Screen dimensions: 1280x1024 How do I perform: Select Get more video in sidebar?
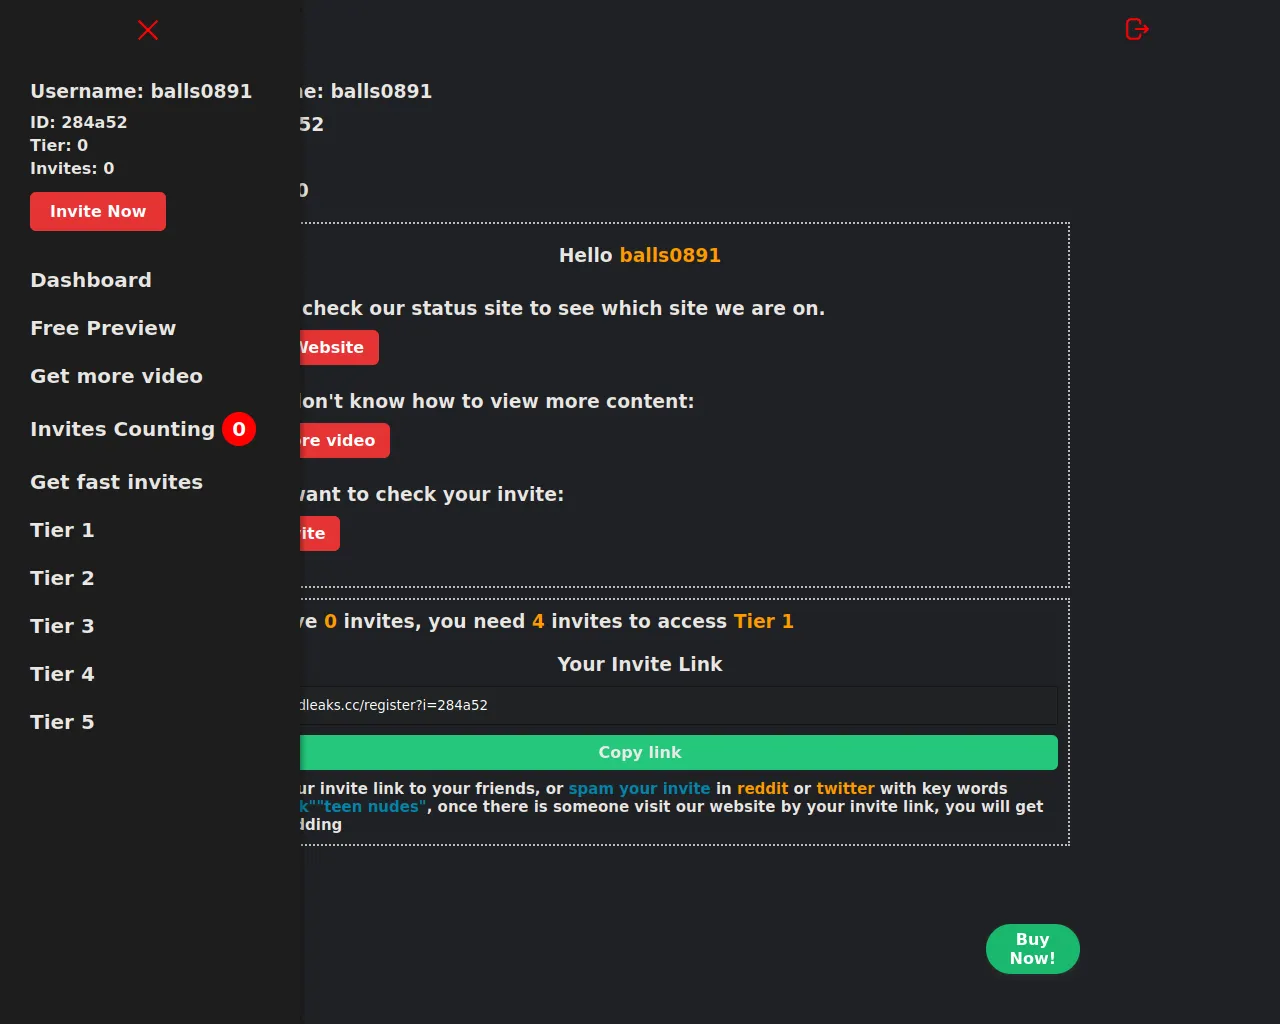click(116, 376)
